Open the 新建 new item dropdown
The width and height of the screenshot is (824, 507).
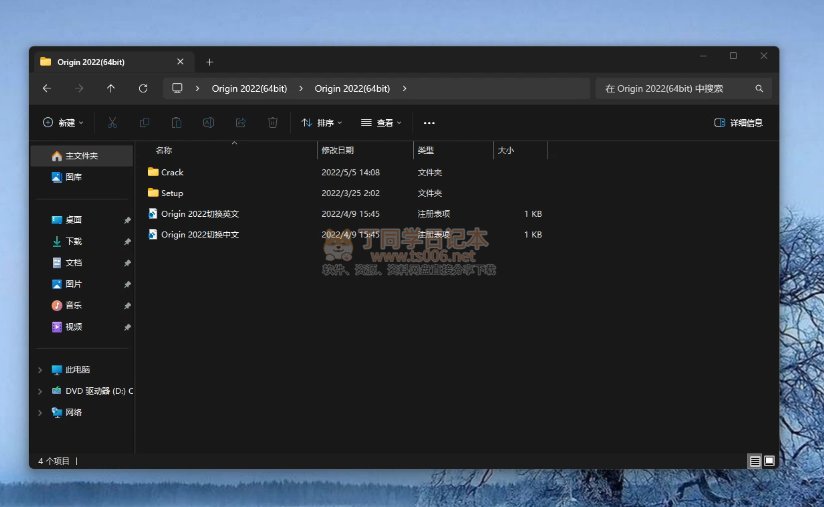point(63,123)
